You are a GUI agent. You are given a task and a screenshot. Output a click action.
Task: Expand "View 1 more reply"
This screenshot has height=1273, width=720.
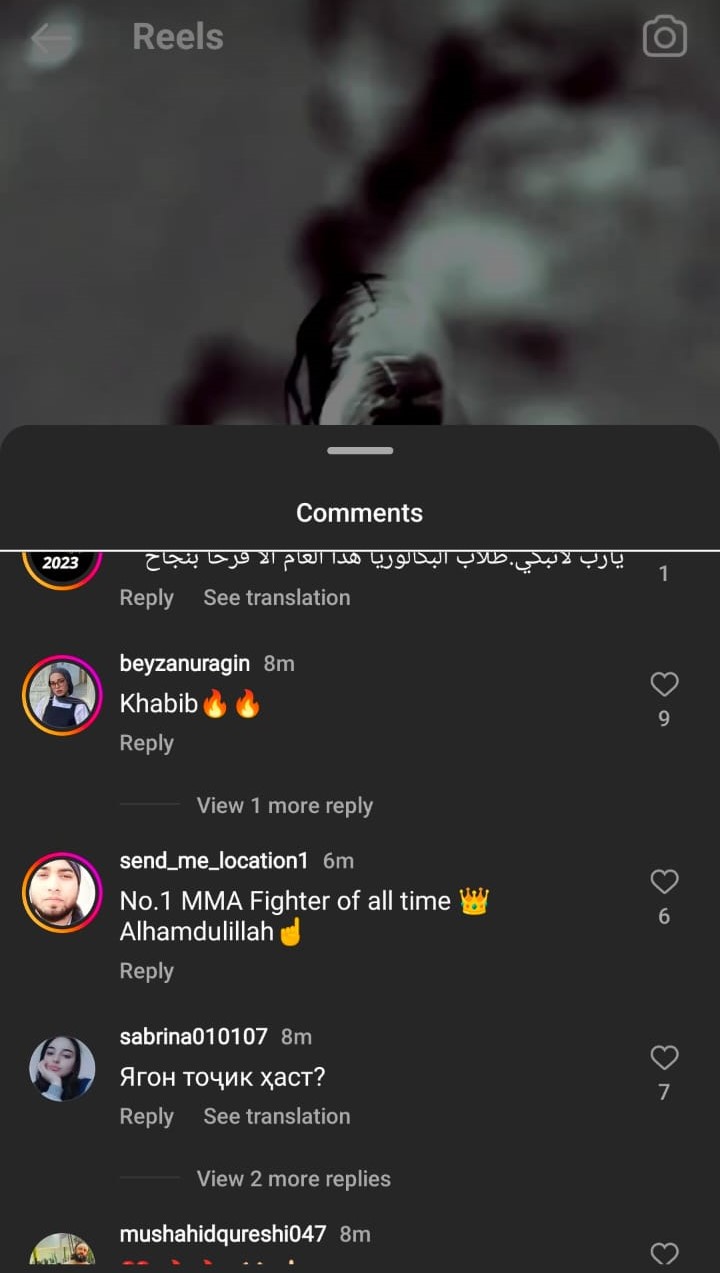[284, 806]
